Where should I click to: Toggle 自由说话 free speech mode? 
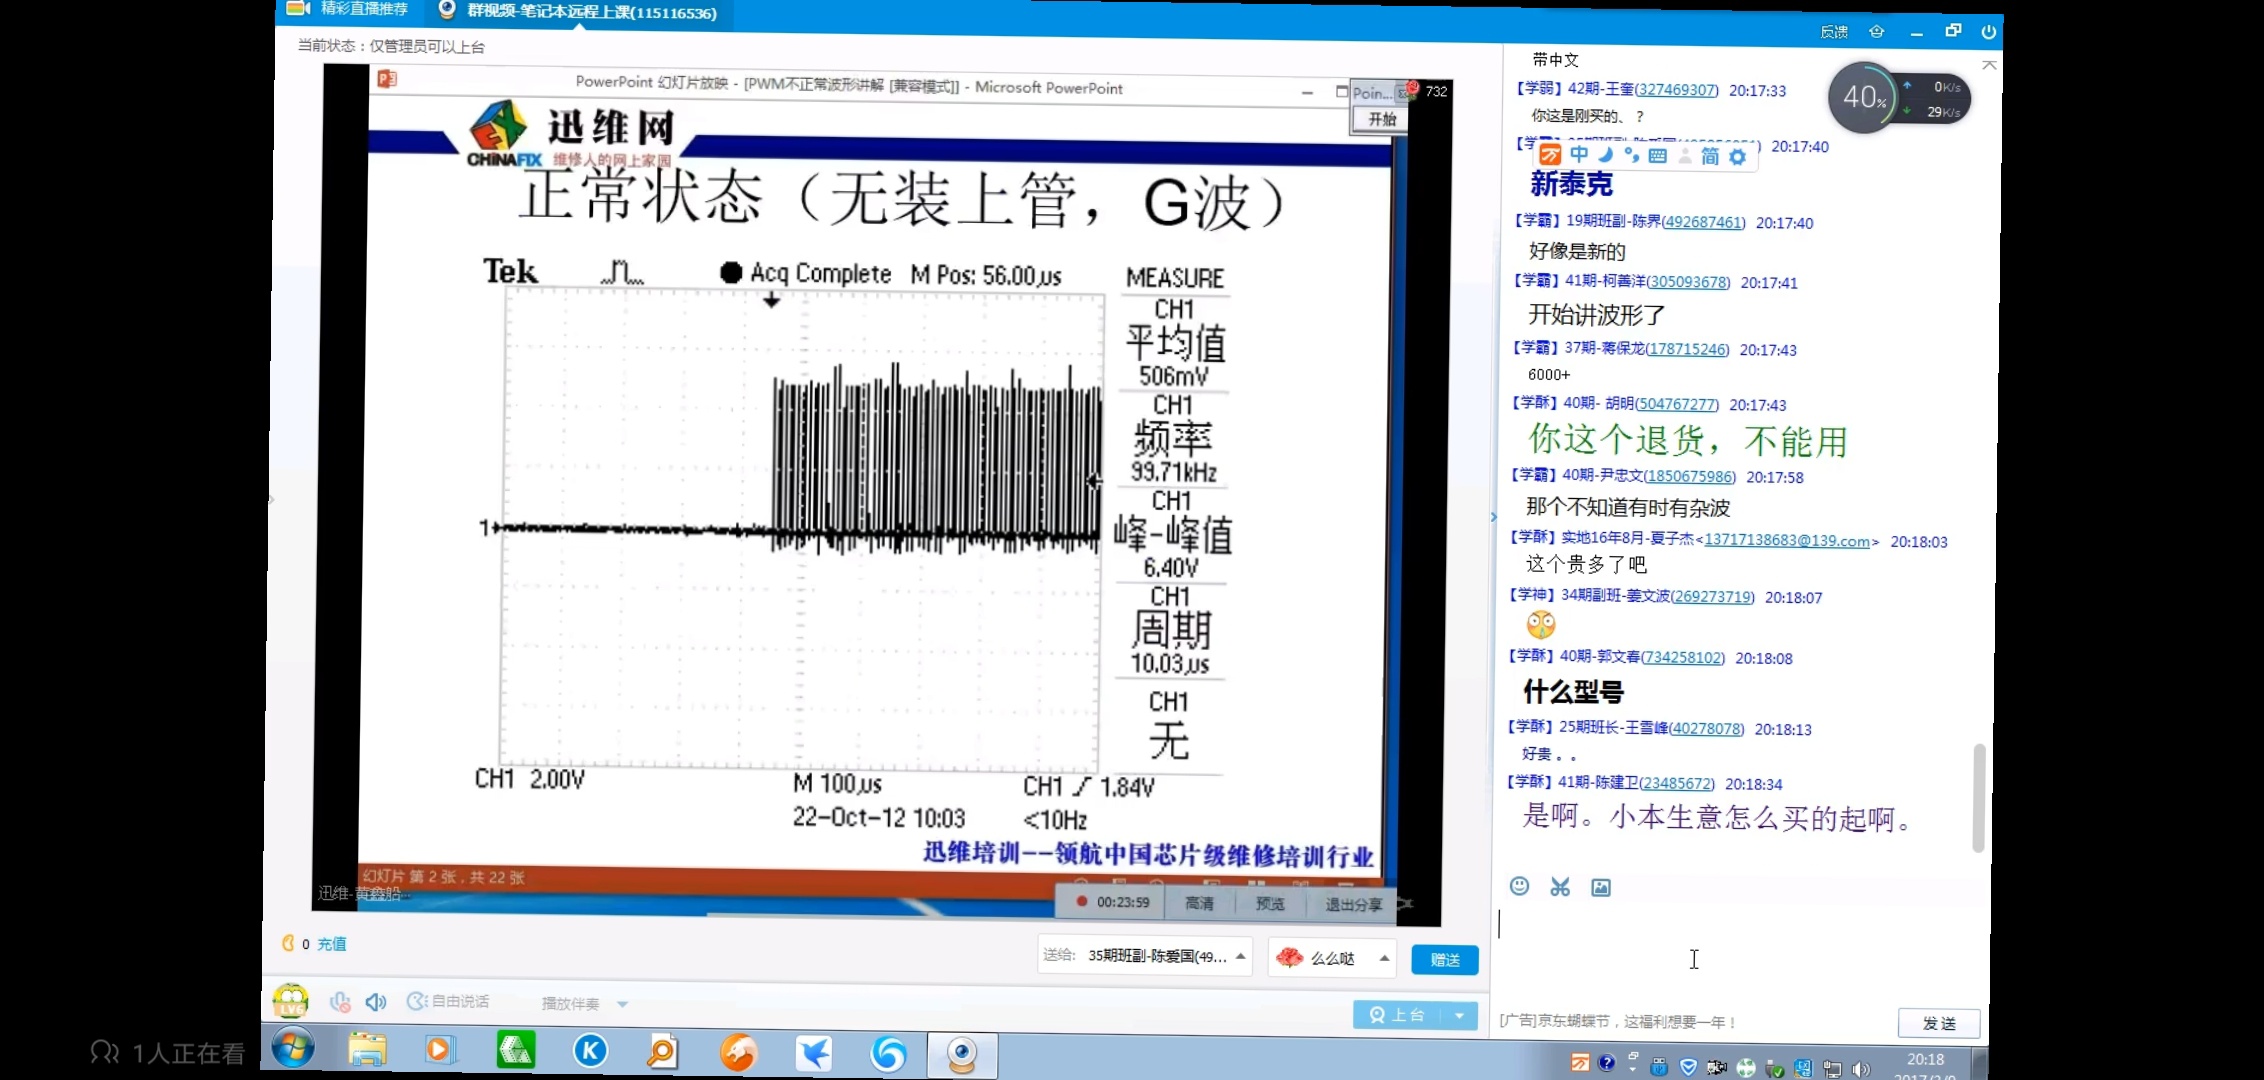coord(449,1001)
